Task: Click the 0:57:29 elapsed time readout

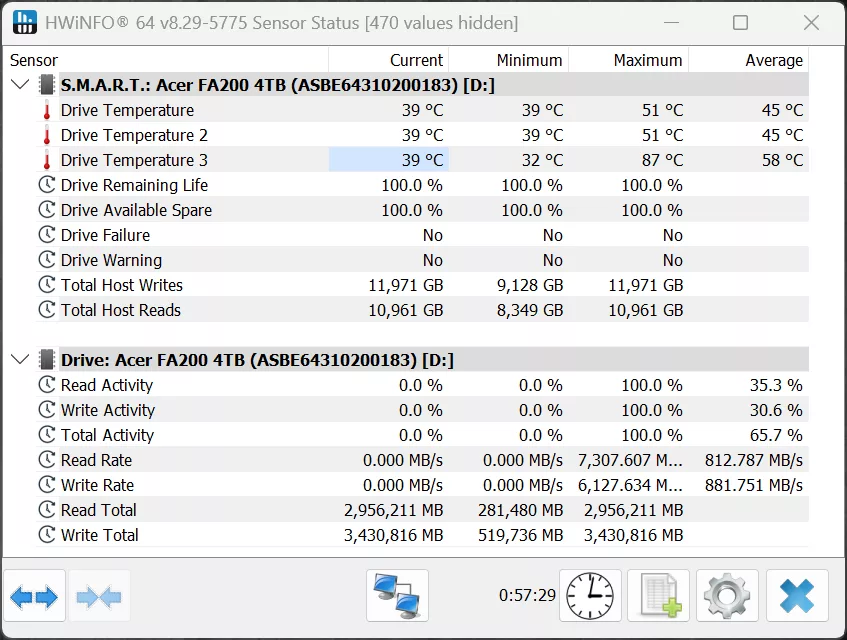Action: [x=527, y=595]
